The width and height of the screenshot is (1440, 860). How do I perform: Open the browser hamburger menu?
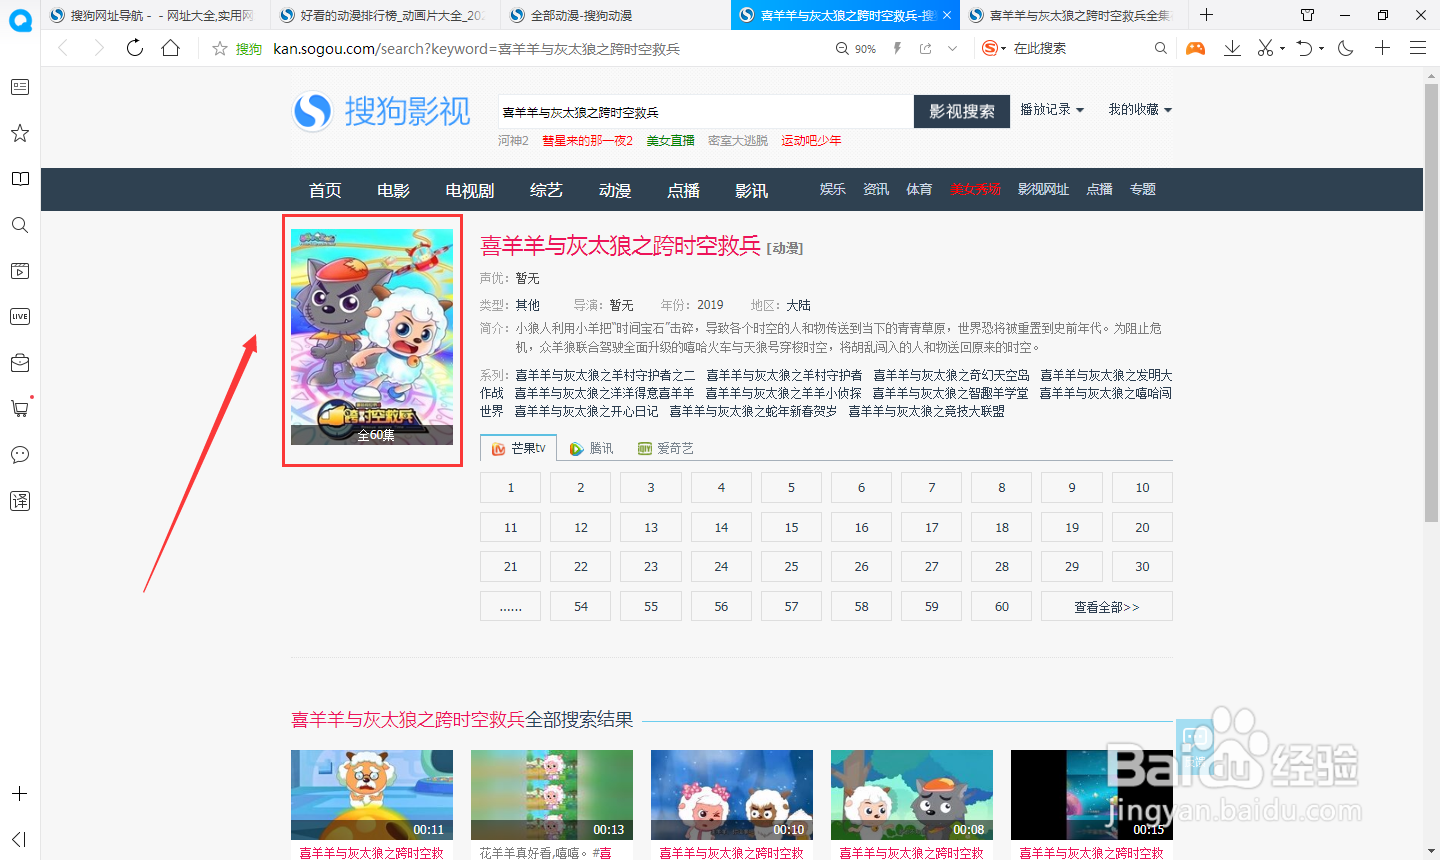coord(1418,48)
